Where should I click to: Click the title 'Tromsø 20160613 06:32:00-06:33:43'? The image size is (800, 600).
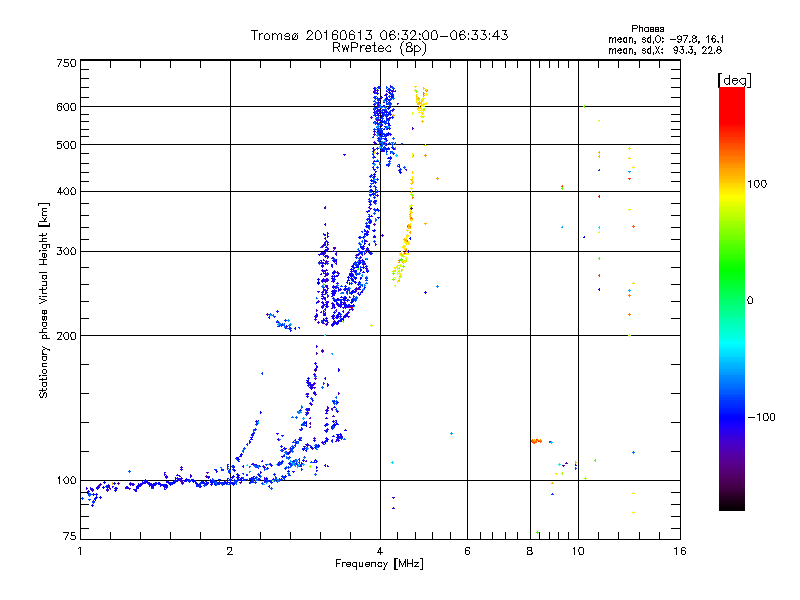click(379, 35)
